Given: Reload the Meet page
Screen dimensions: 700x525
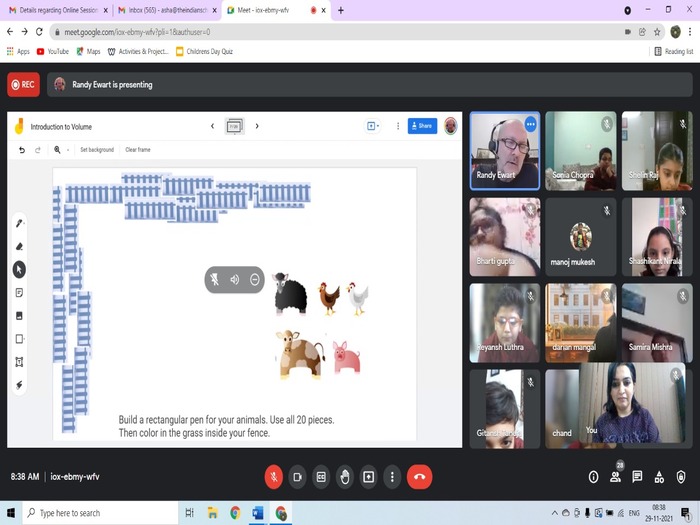Looking at the screenshot, I should click(x=39, y=32).
